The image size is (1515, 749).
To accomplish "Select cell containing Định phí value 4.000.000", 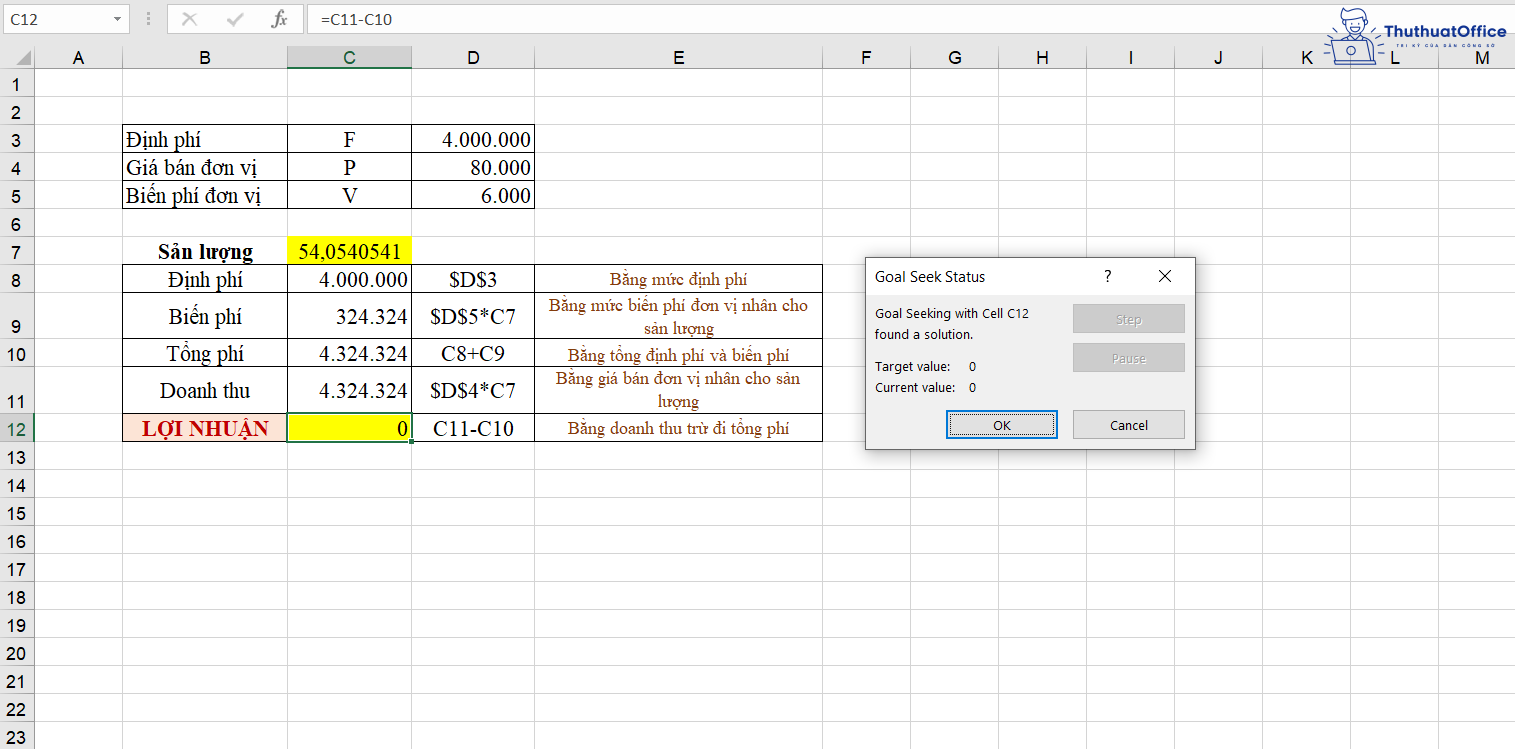I will 348,279.
